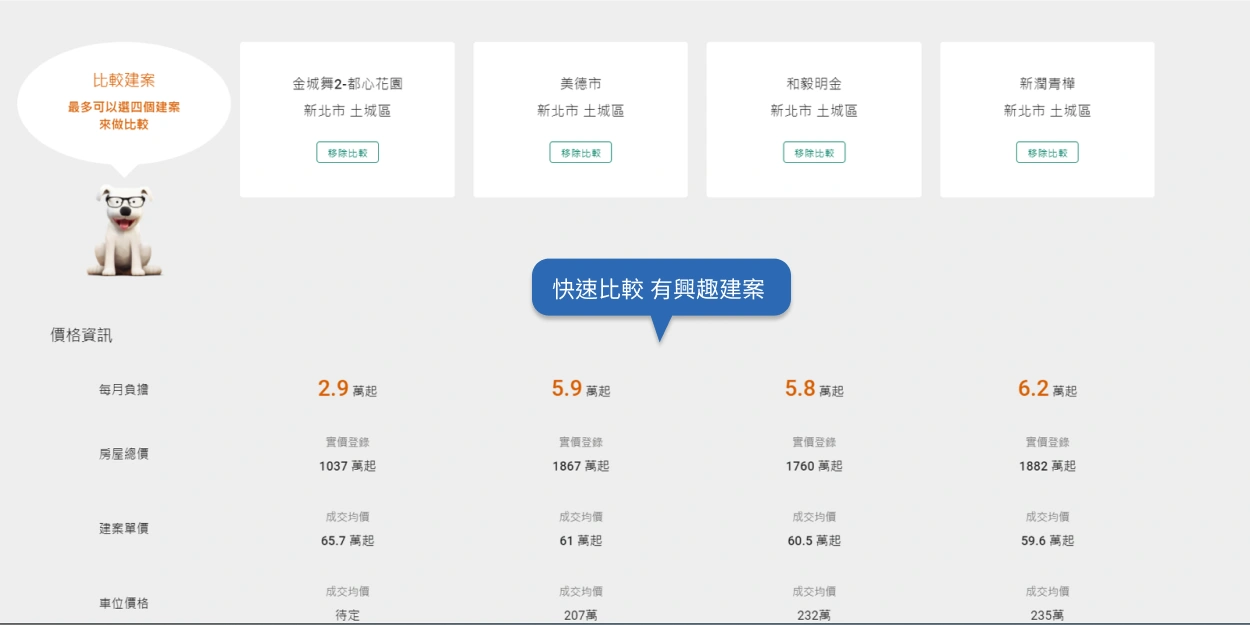Open the 新潤青樺 project title
Image resolution: width=1250 pixels, height=625 pixels.
pos(1047,84)
